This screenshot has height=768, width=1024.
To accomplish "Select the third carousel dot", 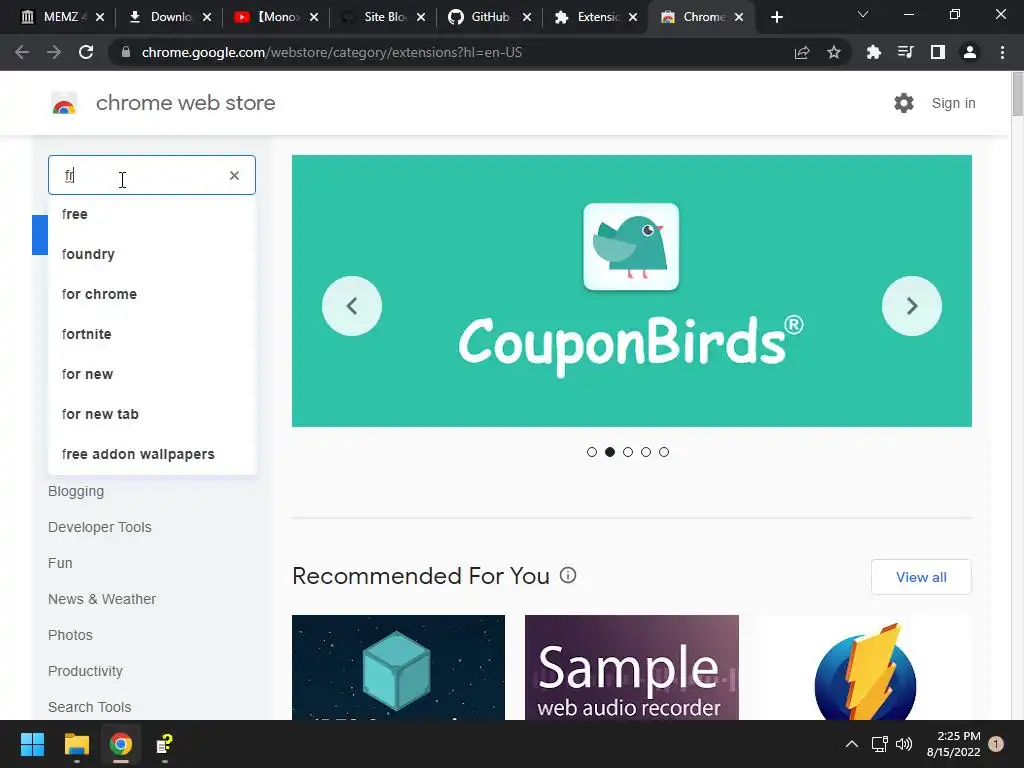I will pos(628,452).
